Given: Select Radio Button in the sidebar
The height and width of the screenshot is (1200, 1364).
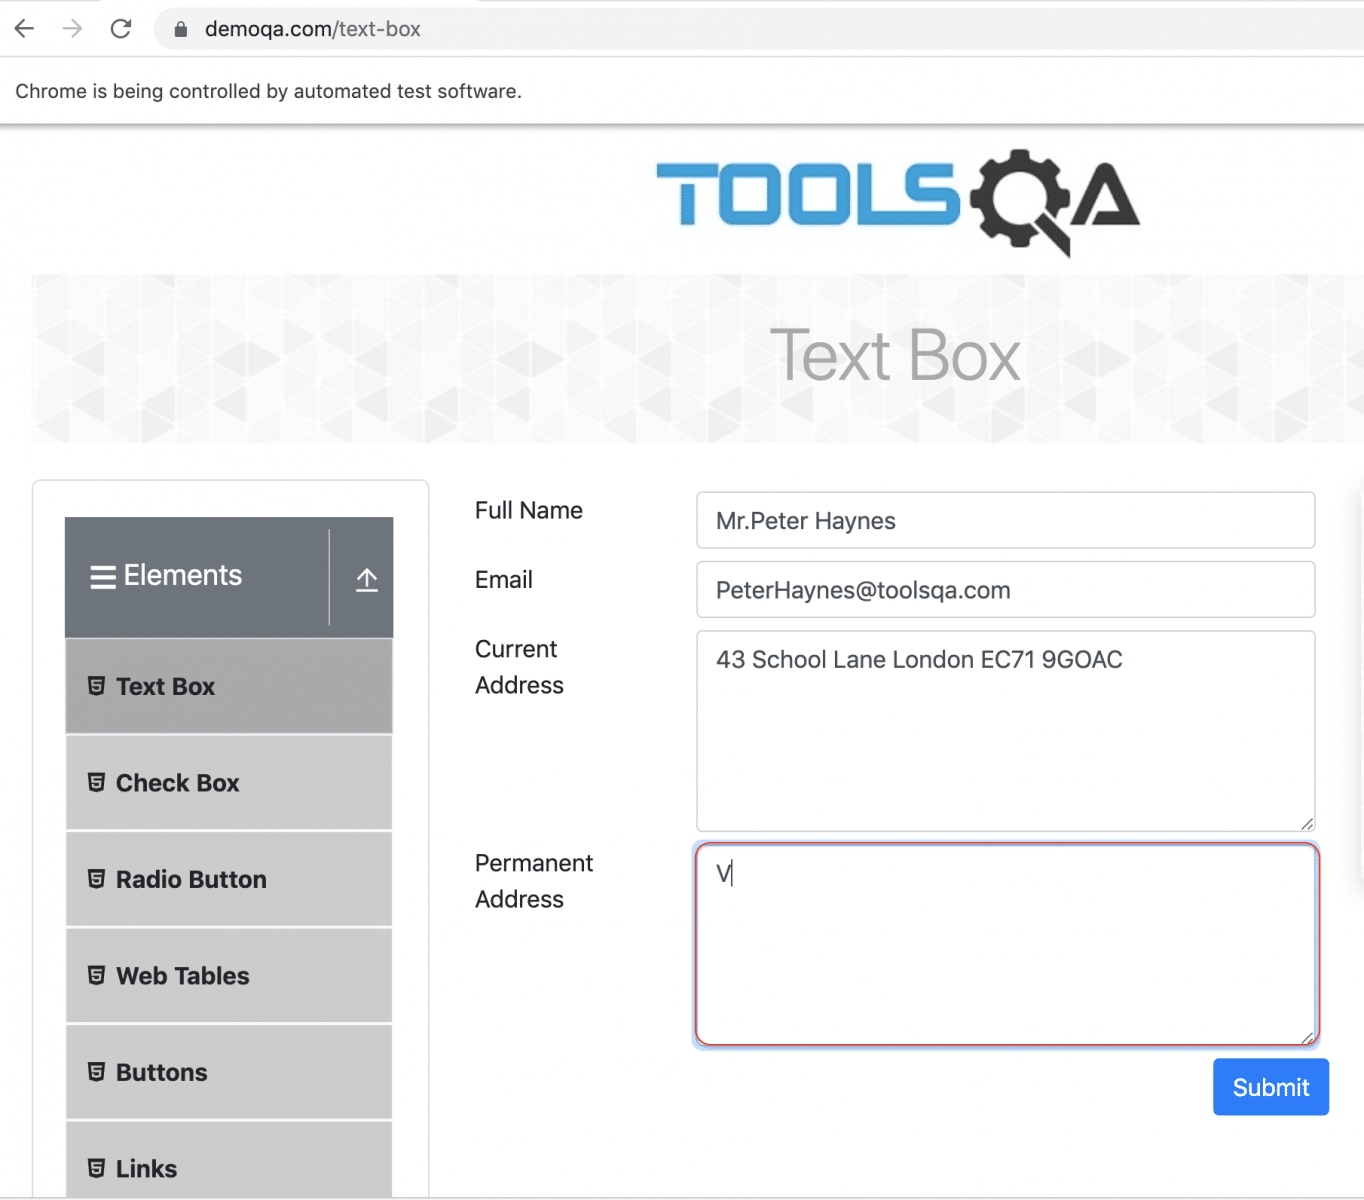Looking at the screenshot, I should tap(191, 880).
